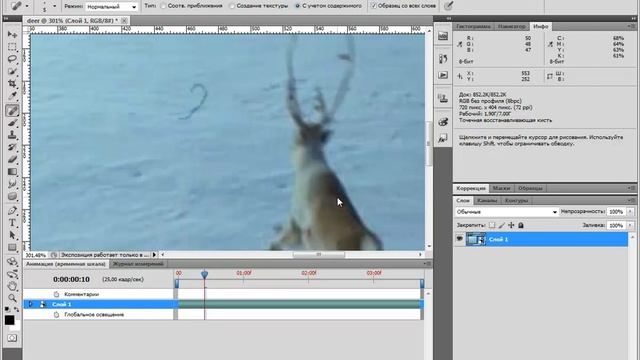
Task: Select the Hand tool
Action: (12, 286)
